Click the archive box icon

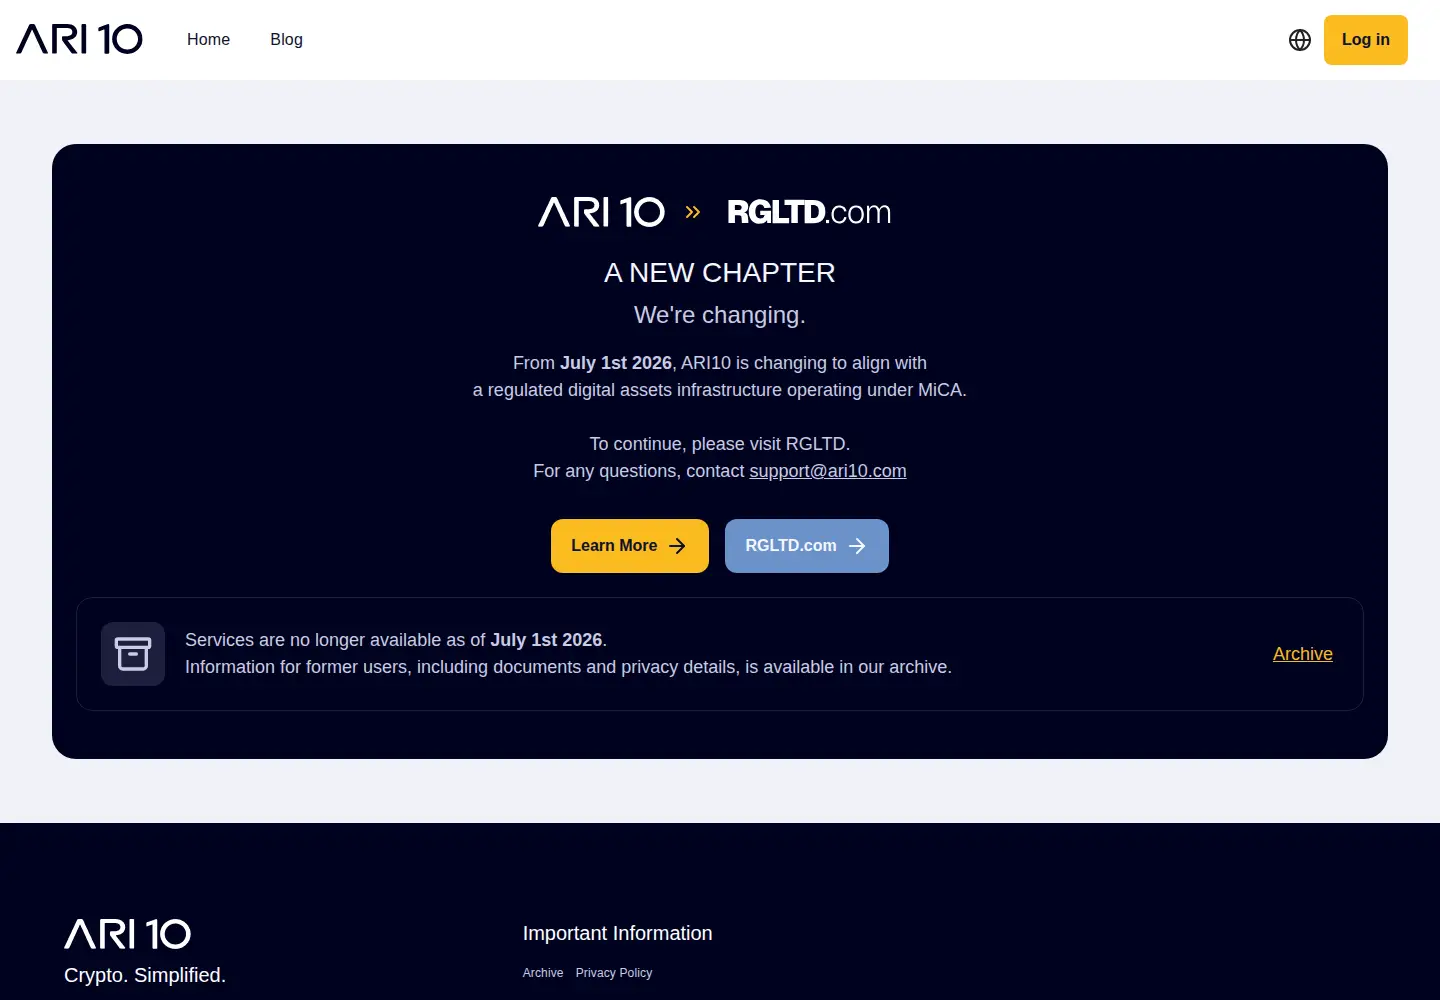point(133,654)
